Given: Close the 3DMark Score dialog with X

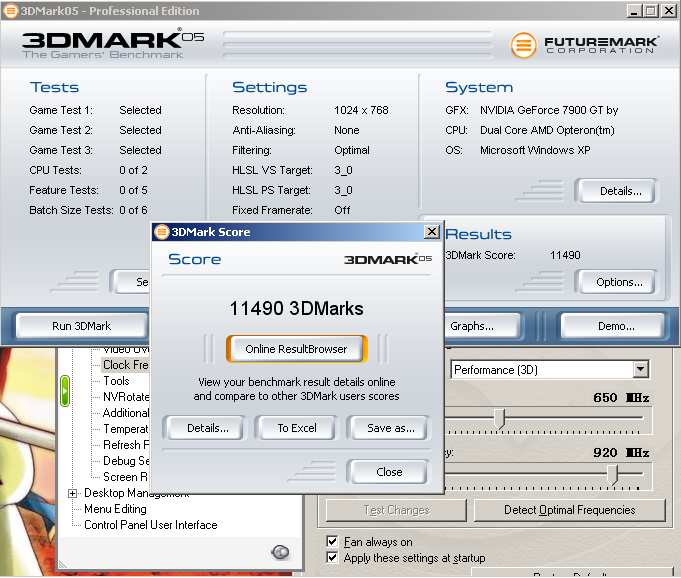Looking at the screenshot, I should click(432, 232).
